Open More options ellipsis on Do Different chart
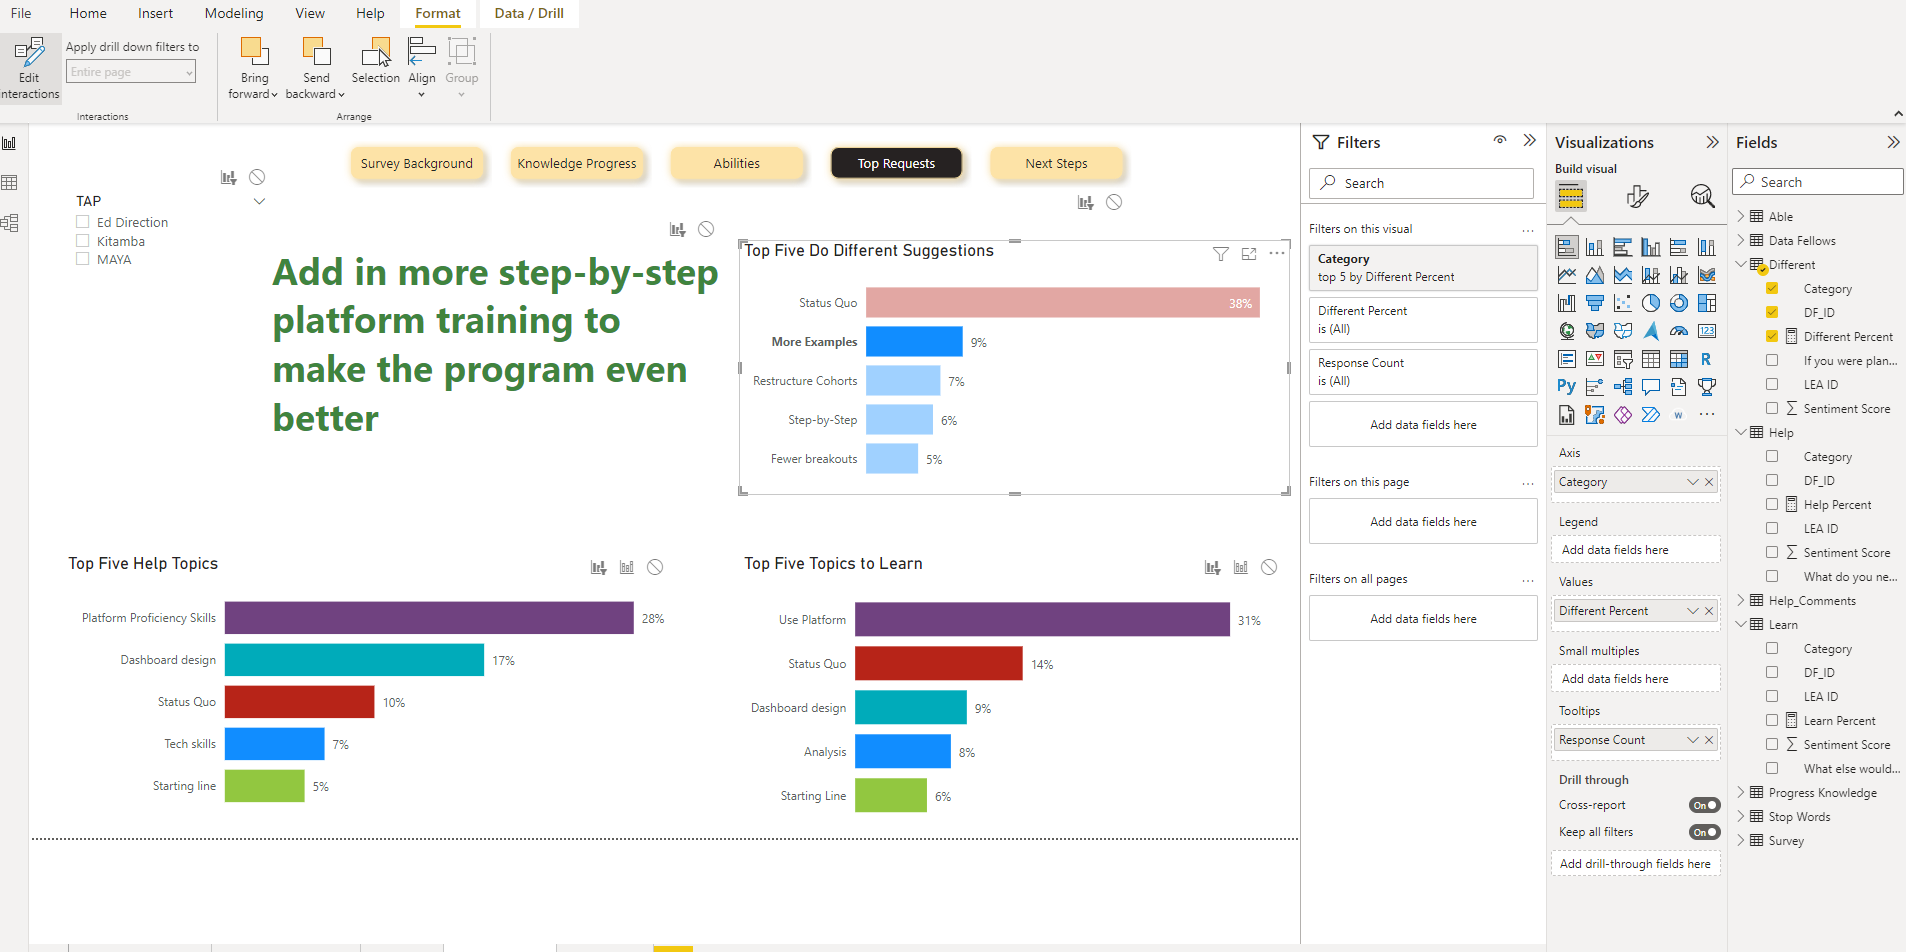This screenshot has height=952, width=1906. pos(1277,254)
